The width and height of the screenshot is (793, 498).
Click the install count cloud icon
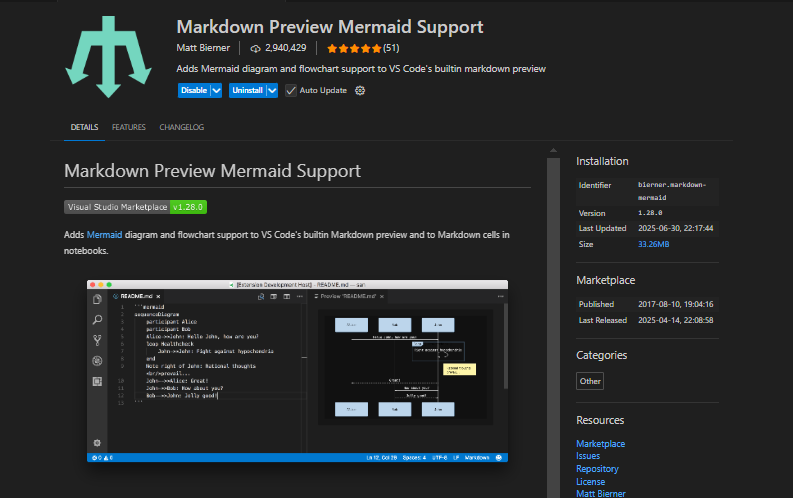[x=255, y=49]
